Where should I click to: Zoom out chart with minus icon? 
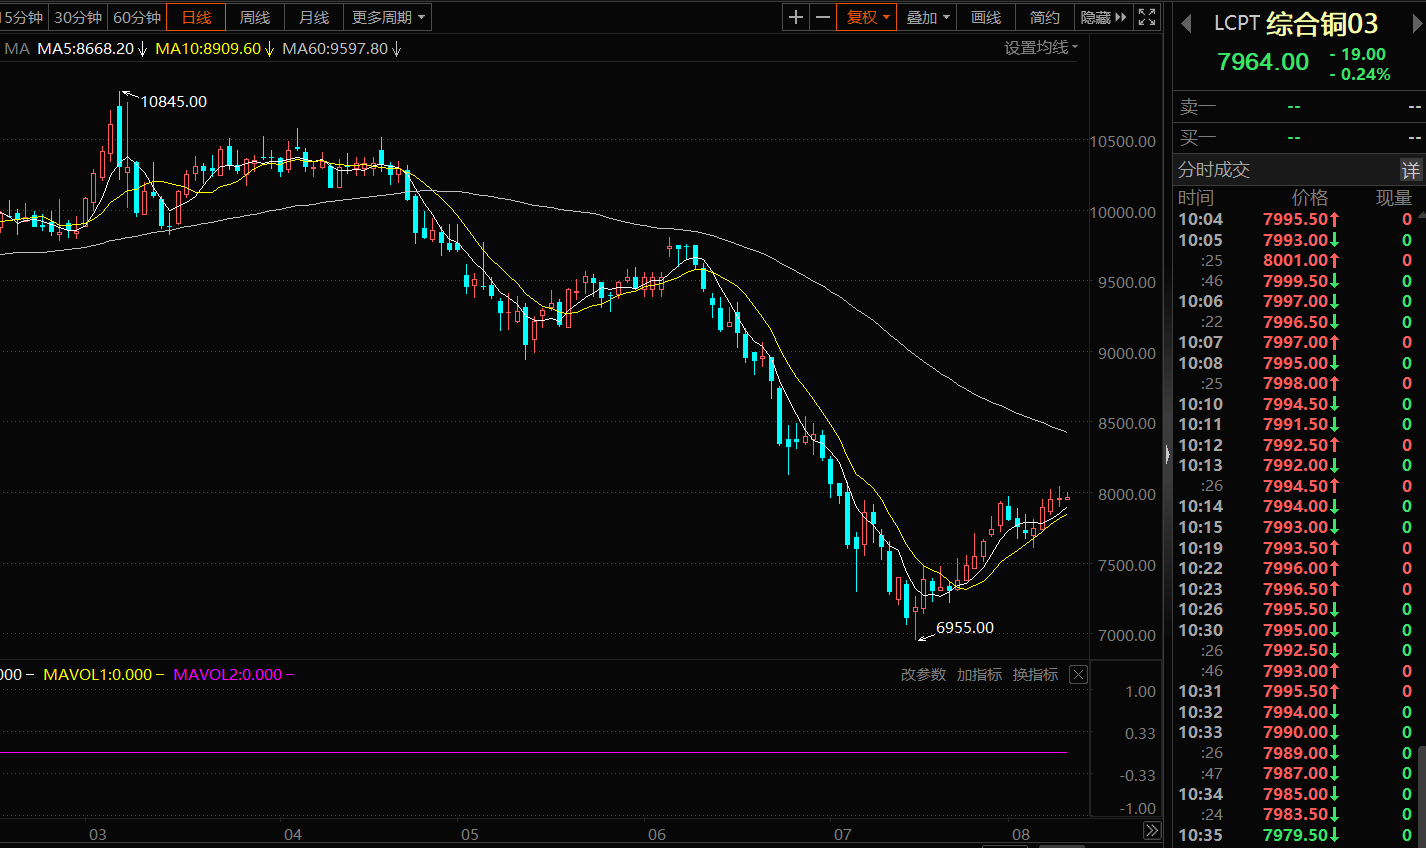pyautogui.click(x=822, y=17)
